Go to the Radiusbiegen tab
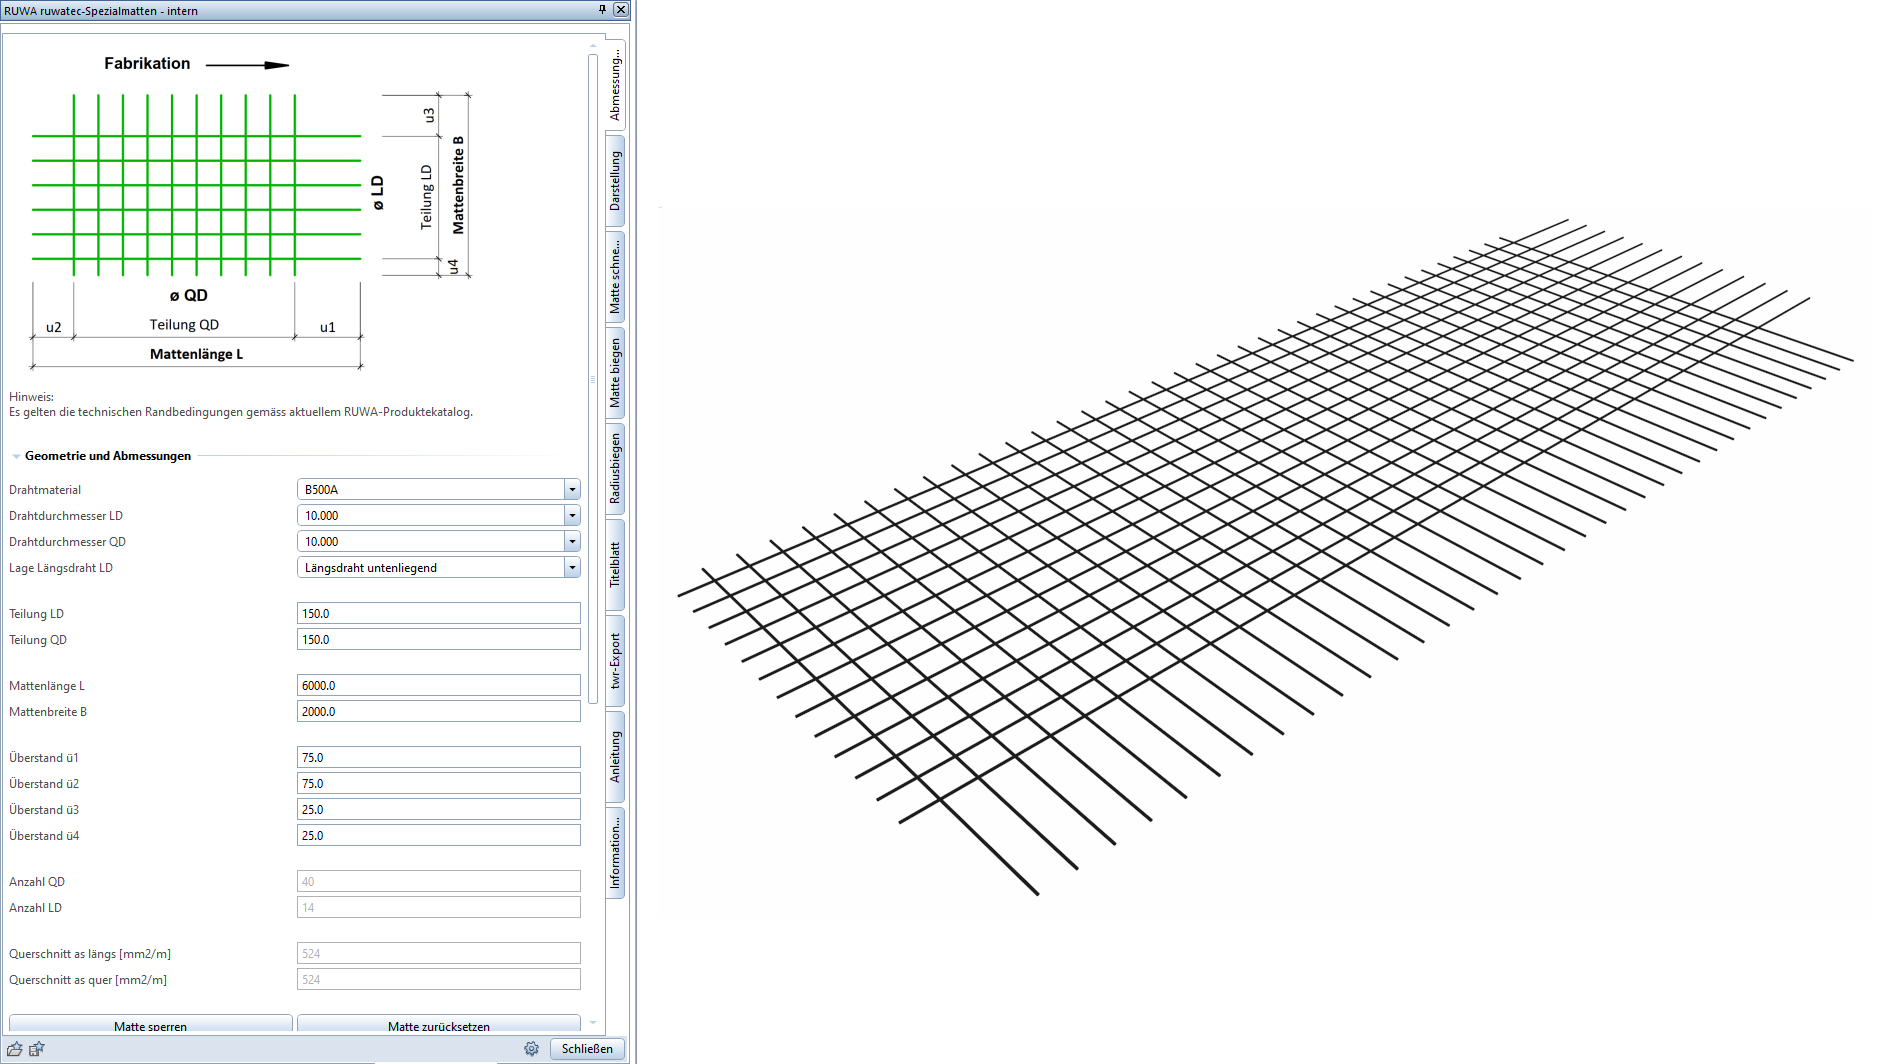 [x=615, y=468]
